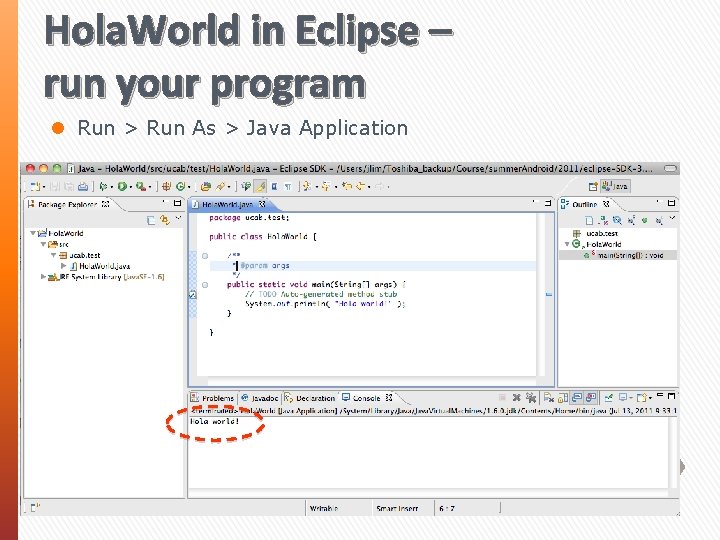Click the Save toolbar icon

pyautogui.click(x=55, y=186)
